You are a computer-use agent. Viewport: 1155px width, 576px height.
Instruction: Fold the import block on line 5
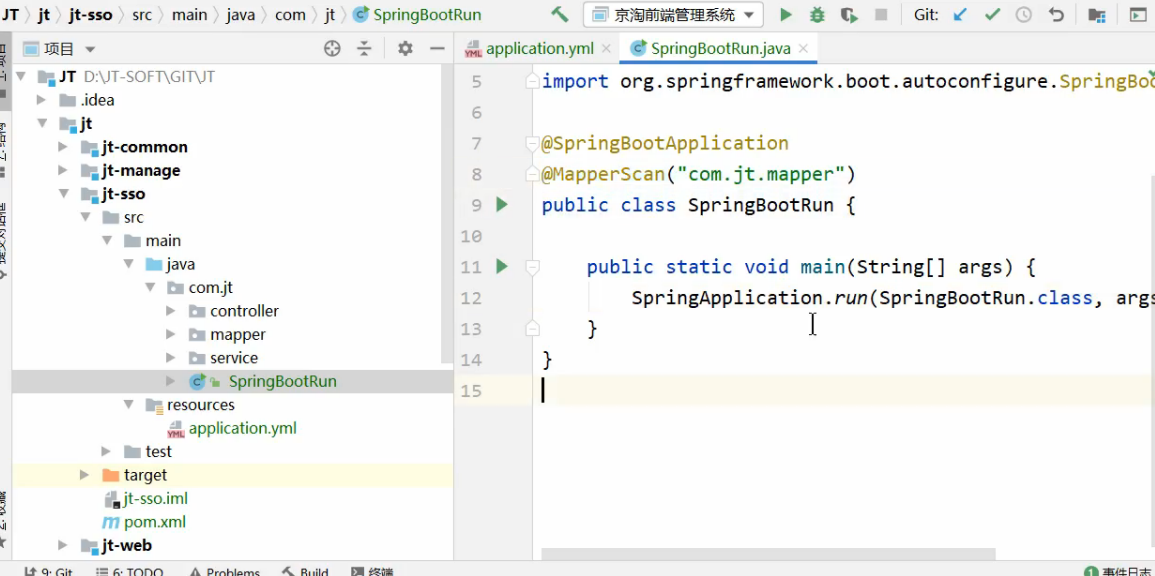[533, 82]
